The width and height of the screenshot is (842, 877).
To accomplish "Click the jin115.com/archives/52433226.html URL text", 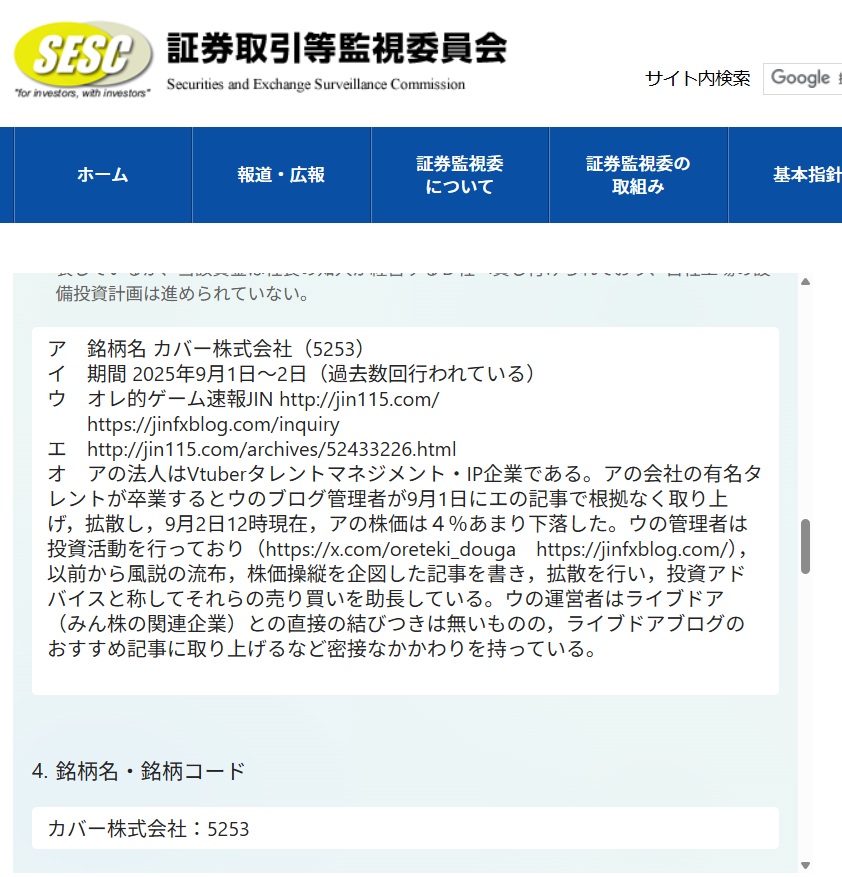I will (271, 449).
